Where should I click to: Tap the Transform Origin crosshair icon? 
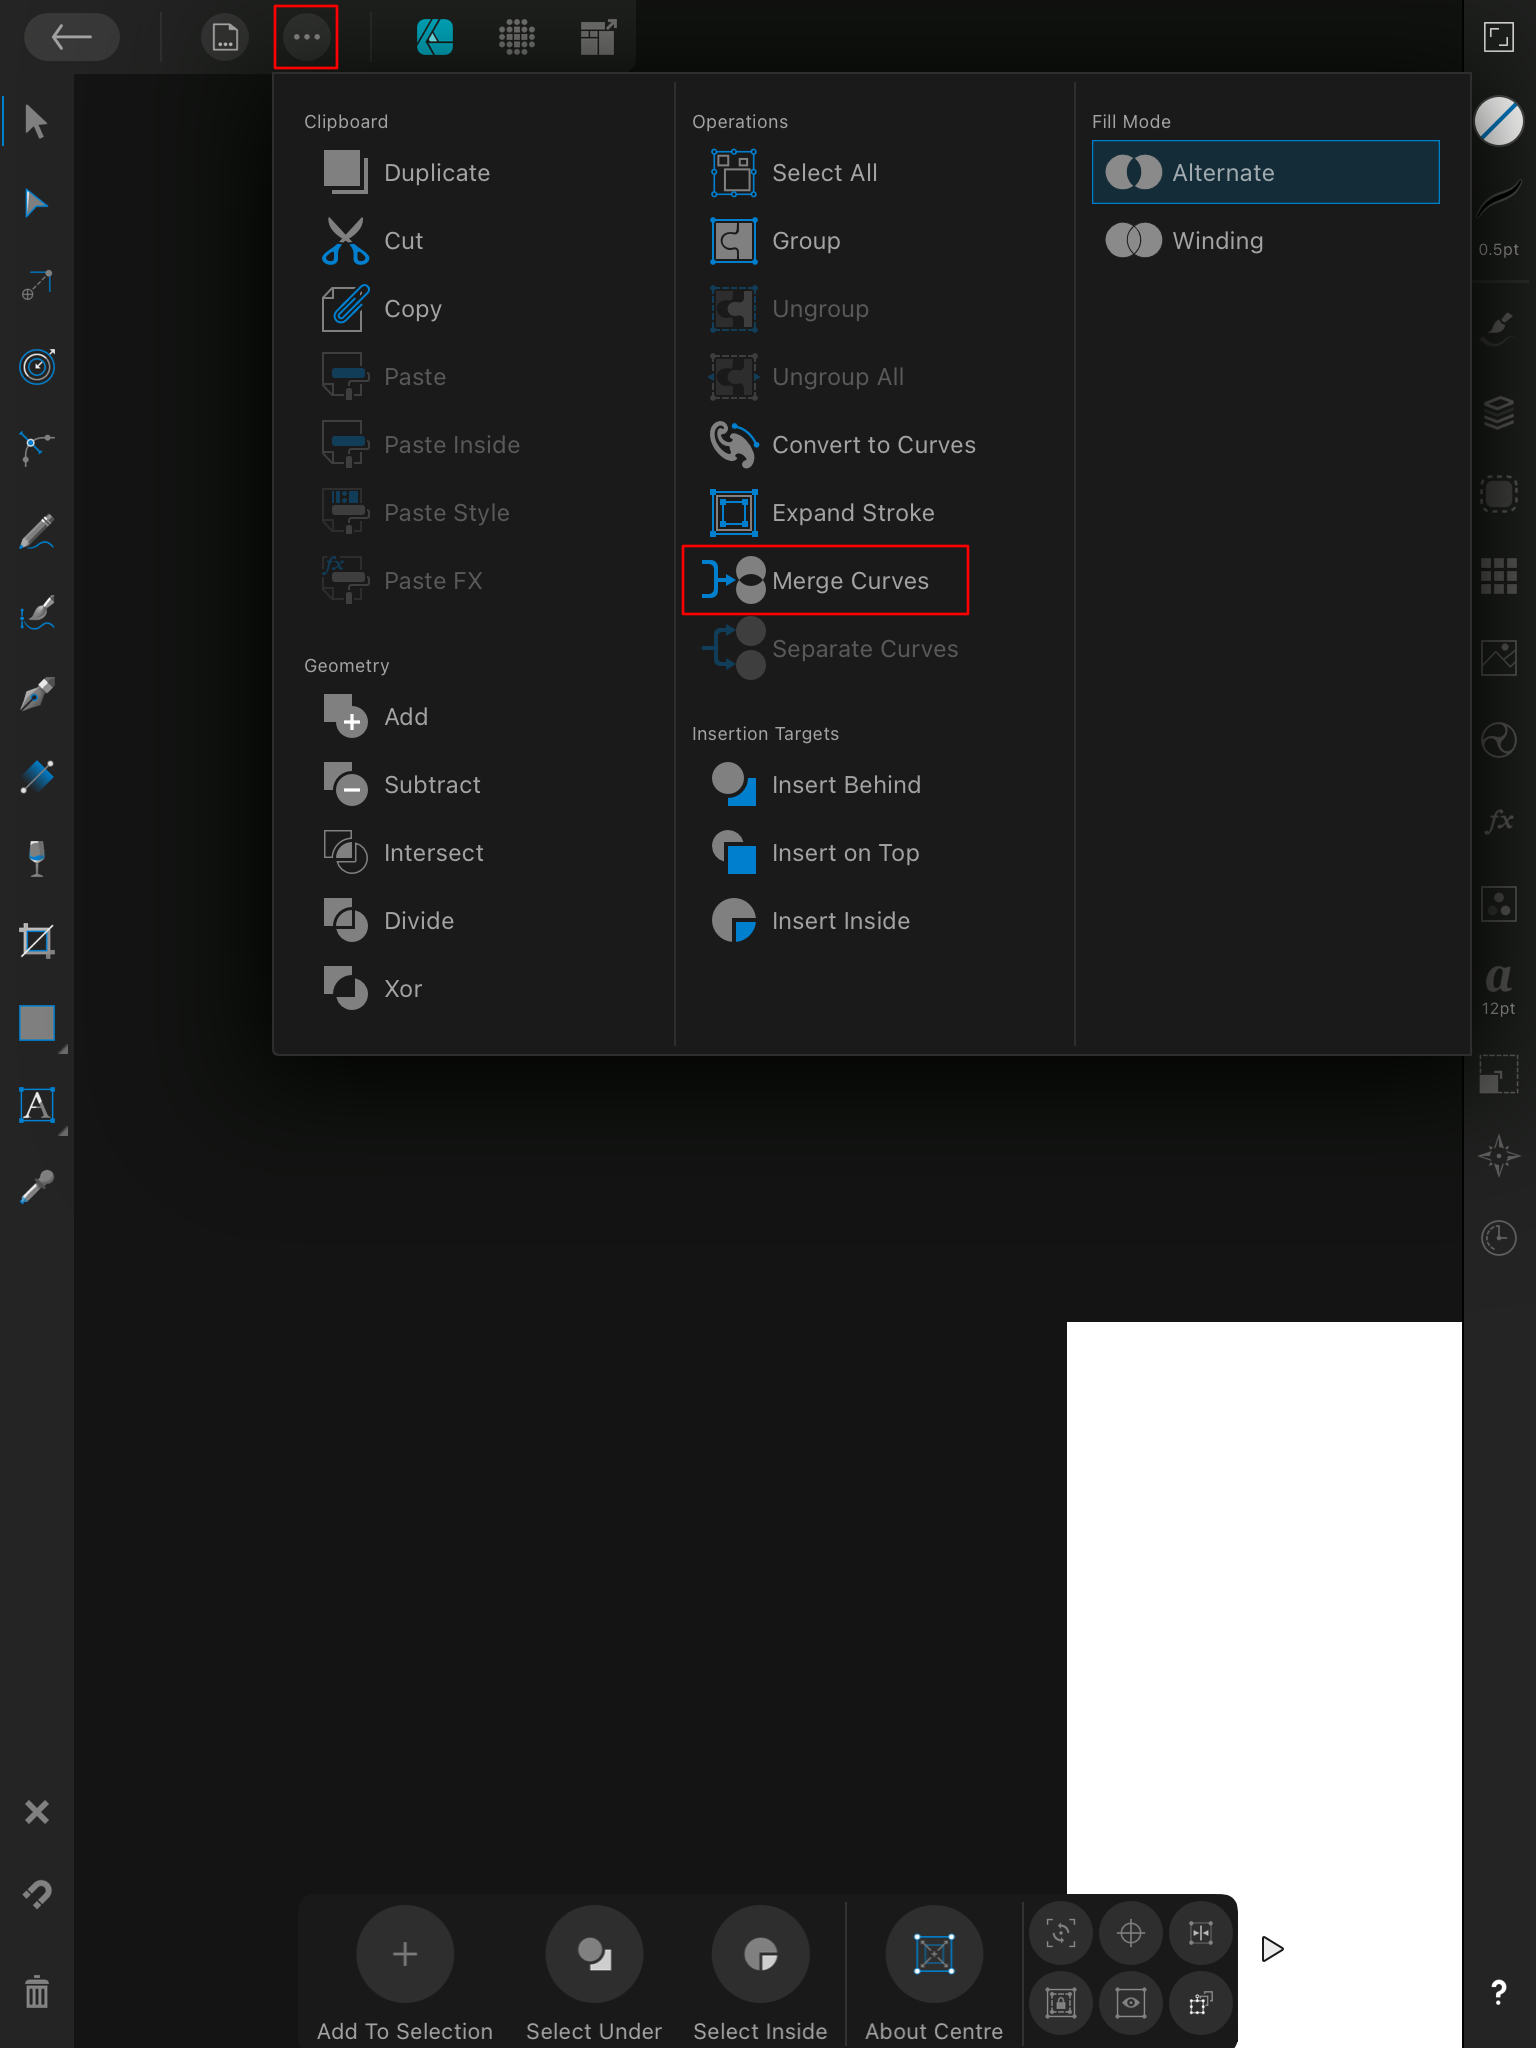pos(1131,1933)
